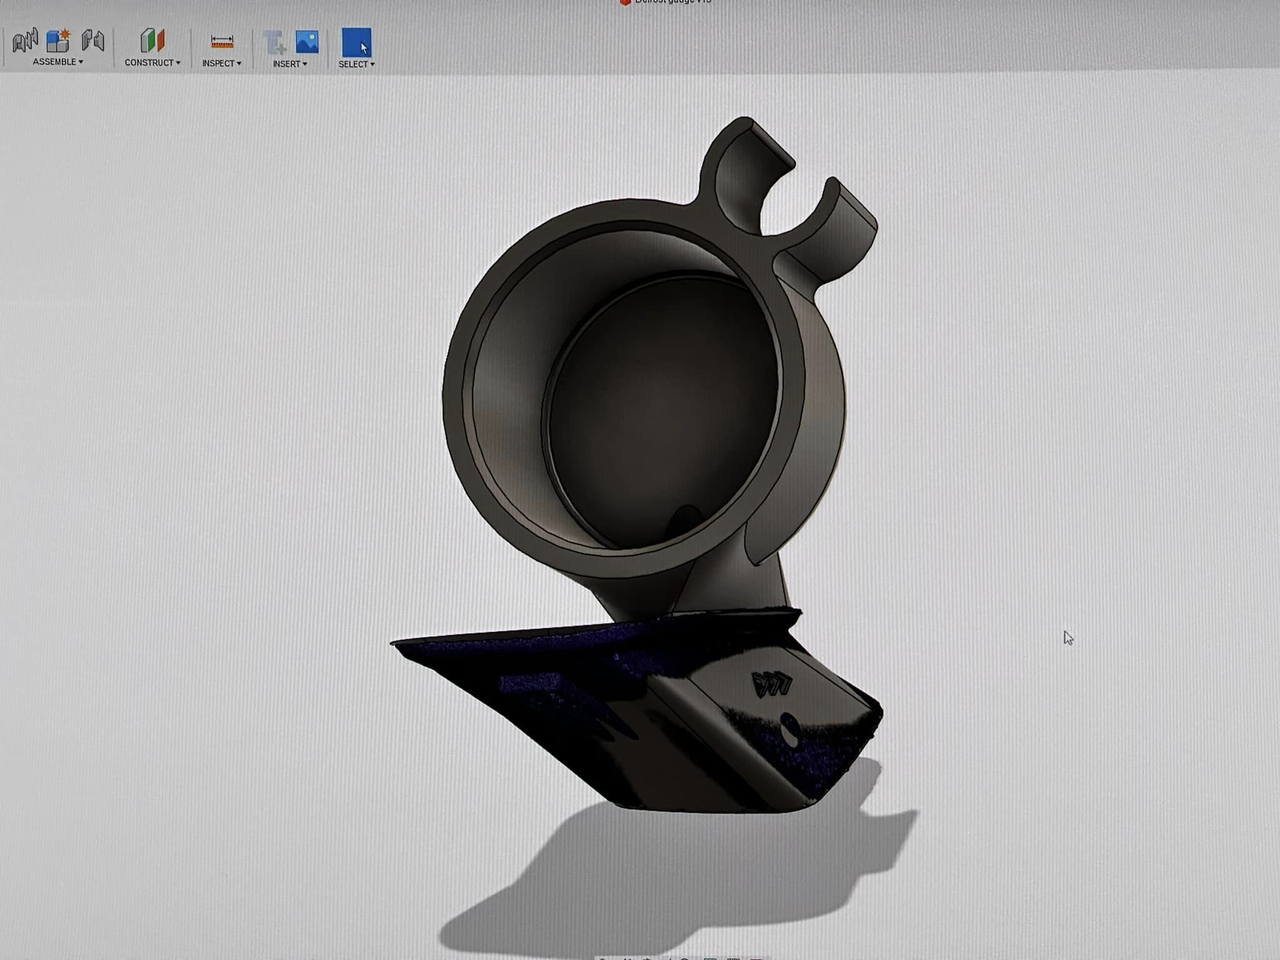Select the As-built Joint tool icon

93,41
